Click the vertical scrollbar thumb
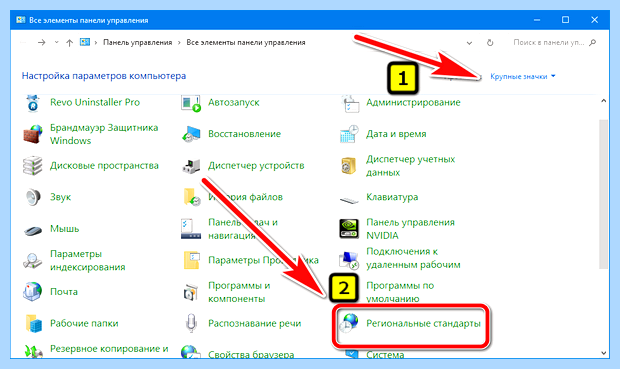Image resolution: width=620 pixels, height=369 pixels. [603, 194]
